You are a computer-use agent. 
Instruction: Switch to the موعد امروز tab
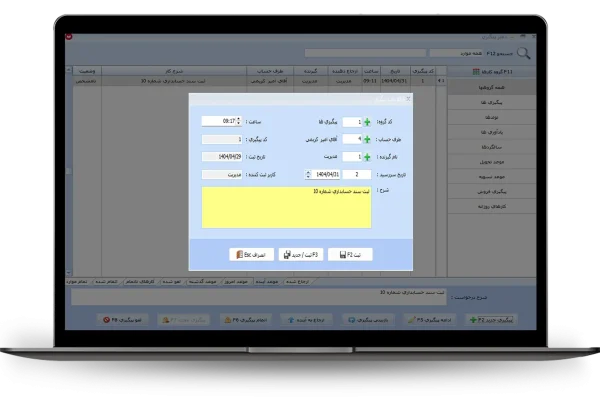pyautogui.click(x=236, y=282)
